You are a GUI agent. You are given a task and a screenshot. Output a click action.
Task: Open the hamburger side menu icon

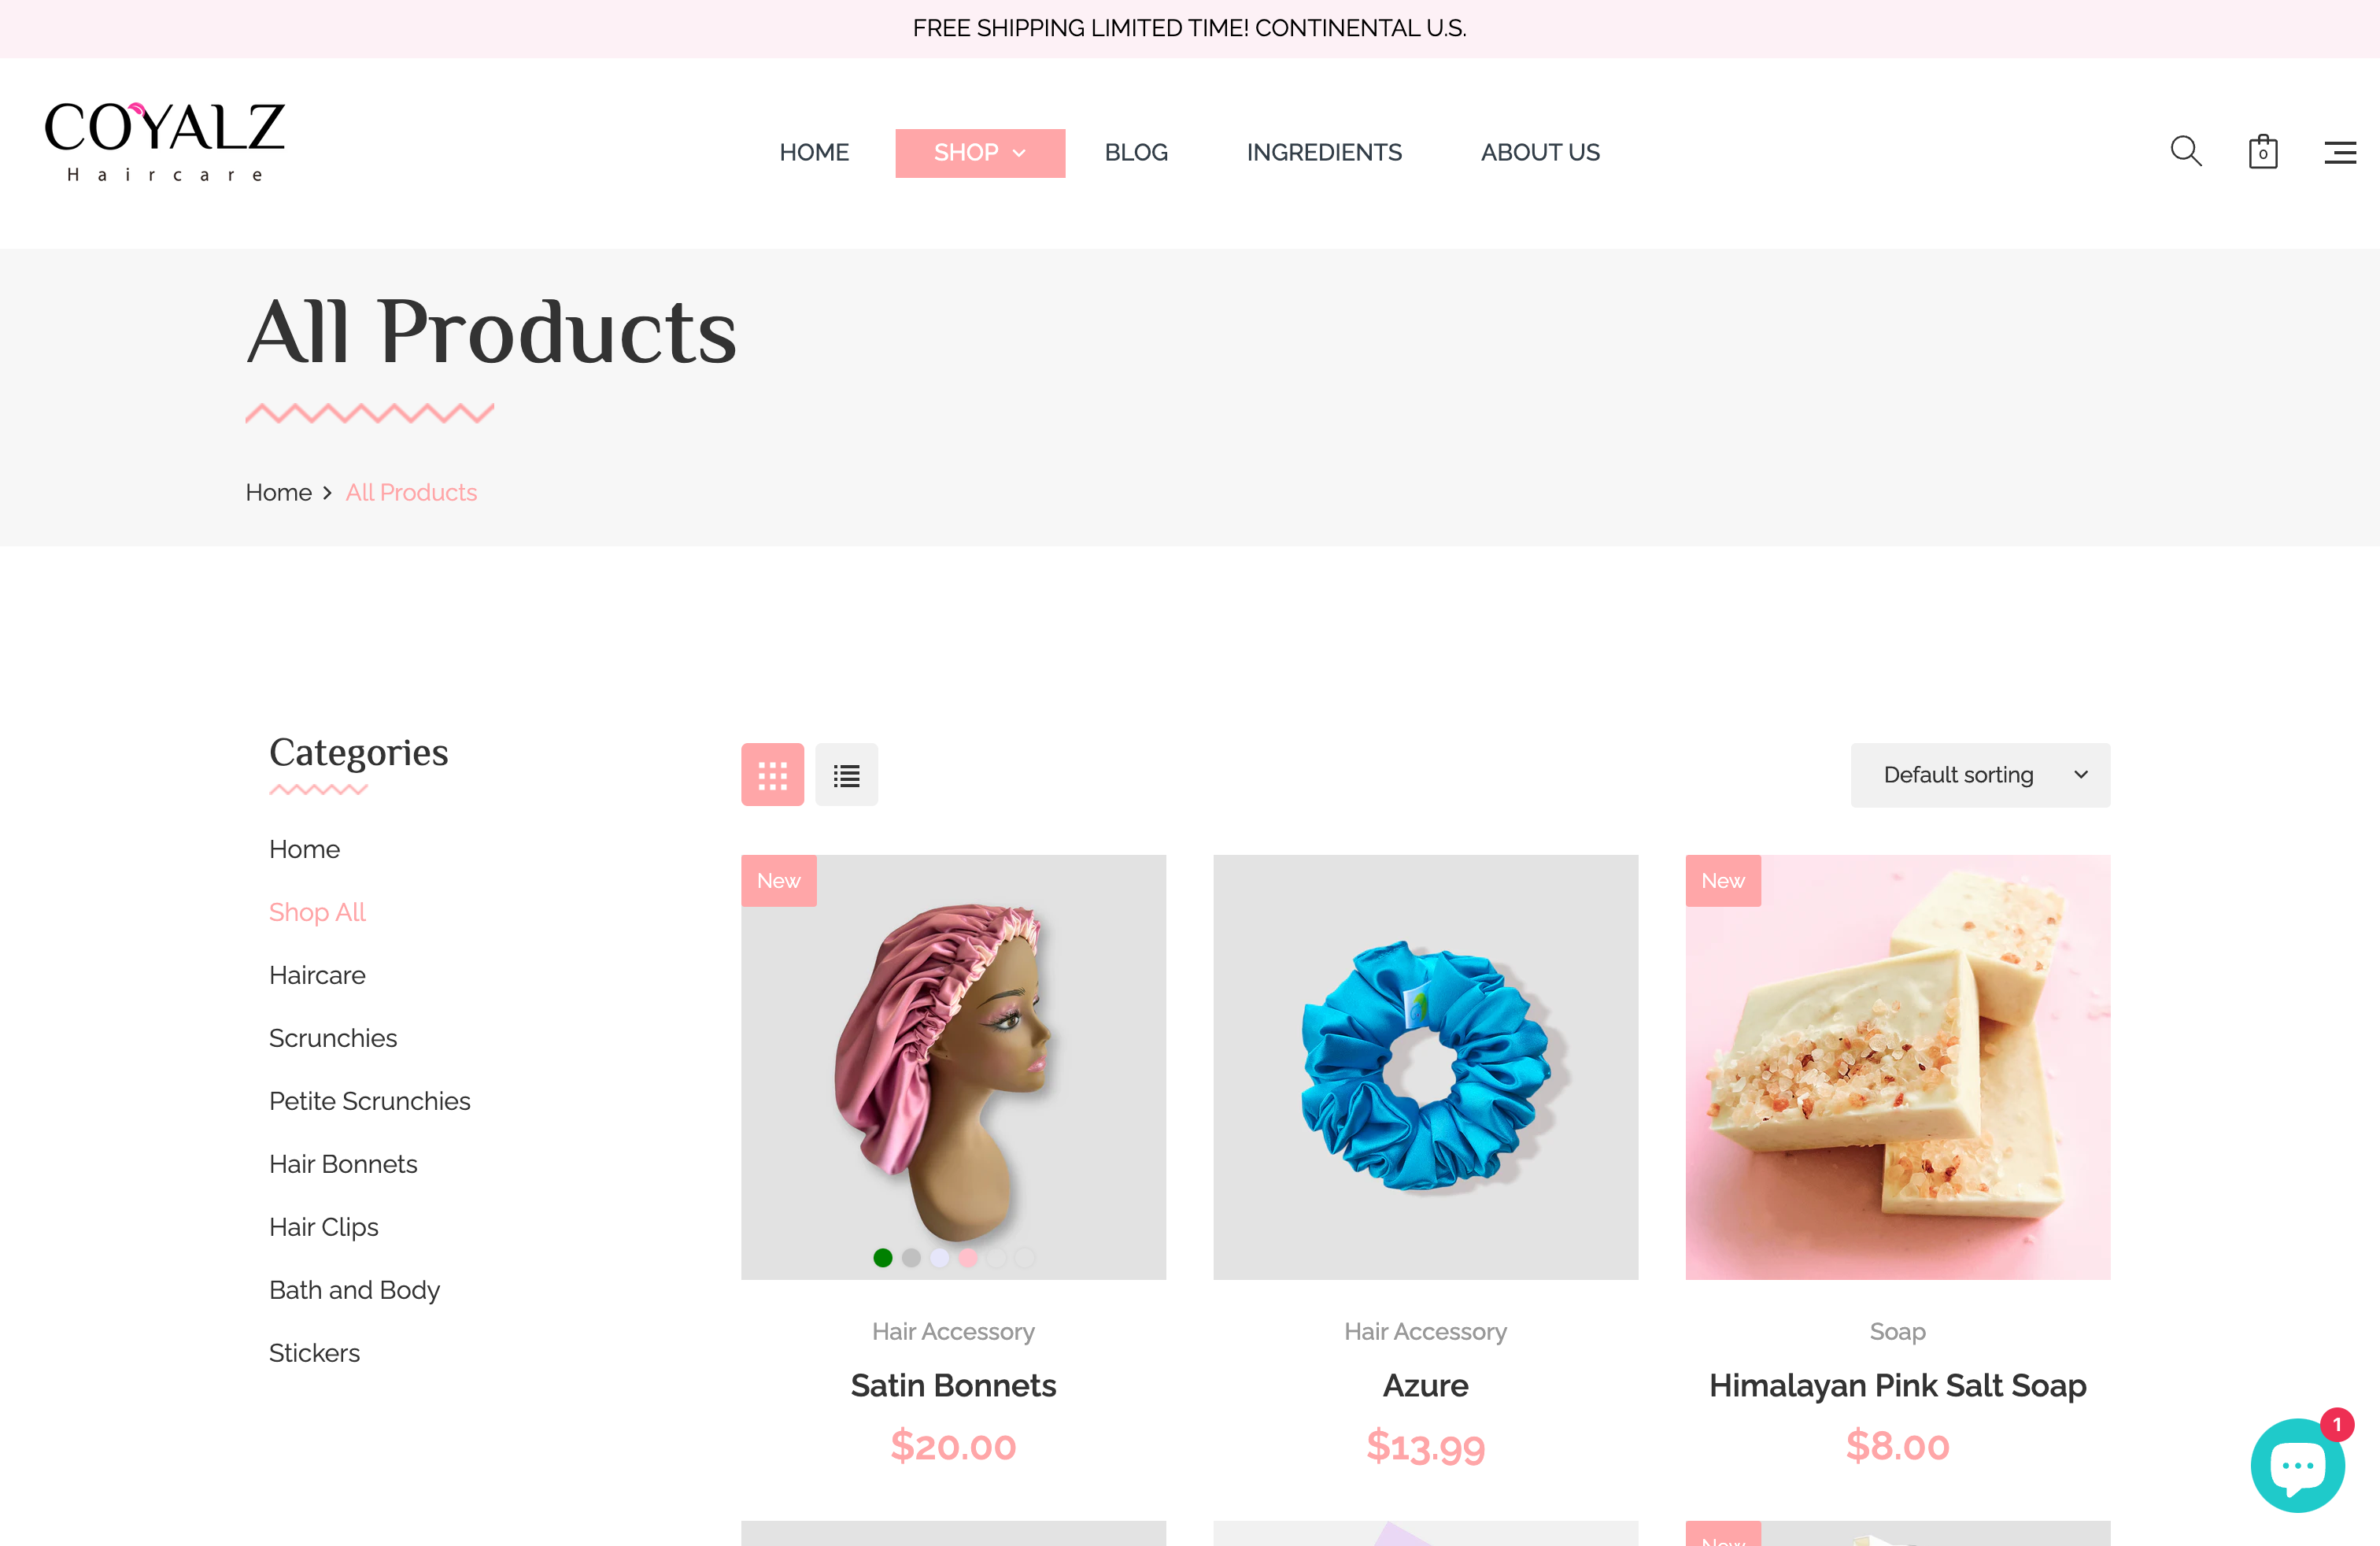[2340, 152]
